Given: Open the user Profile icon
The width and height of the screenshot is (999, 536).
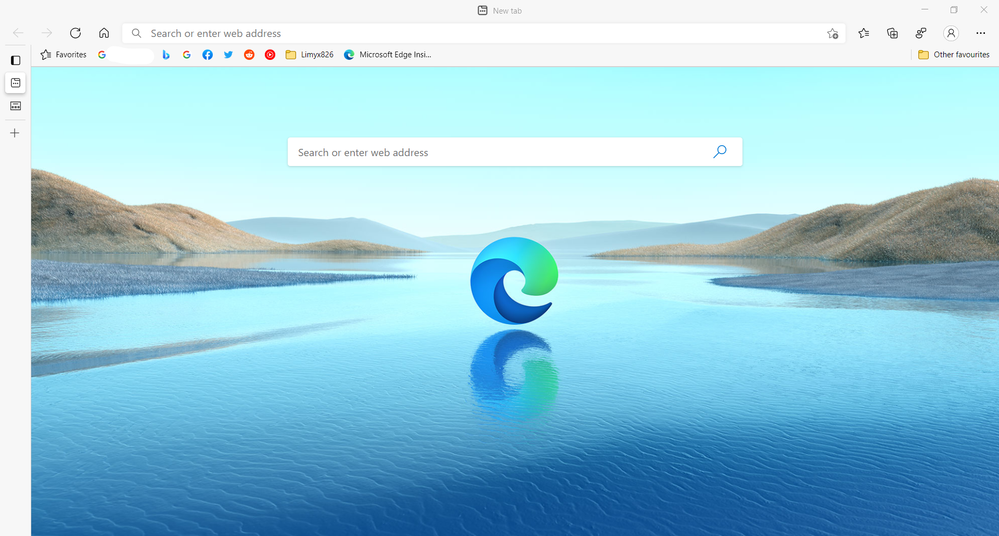Looking at the screenshot, I should [x=951, y=33].
